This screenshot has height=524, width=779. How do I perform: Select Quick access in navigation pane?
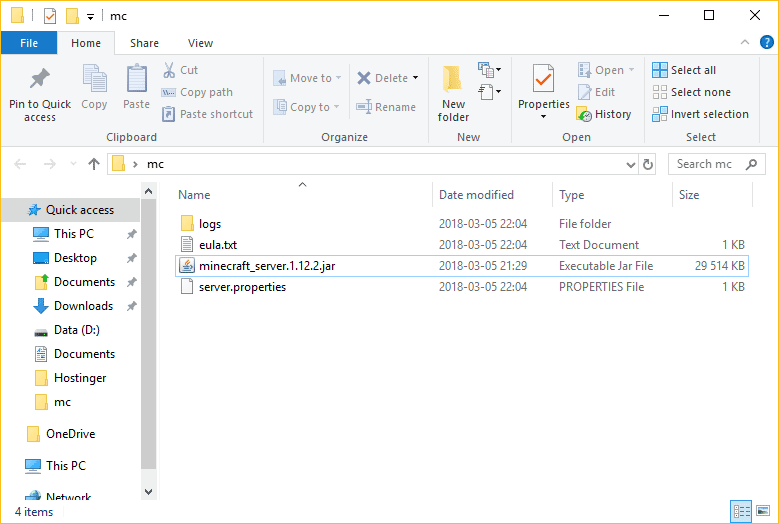pyautogui.click(x=71, y=210)
